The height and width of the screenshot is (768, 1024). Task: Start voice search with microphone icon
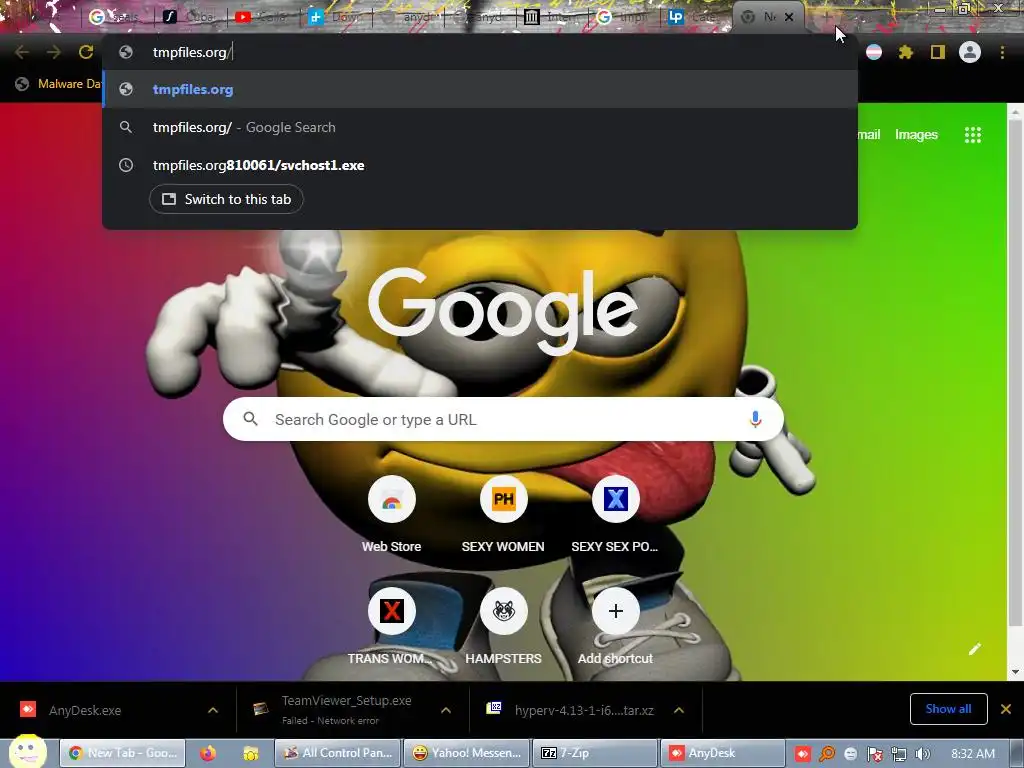tap(755, 419)
